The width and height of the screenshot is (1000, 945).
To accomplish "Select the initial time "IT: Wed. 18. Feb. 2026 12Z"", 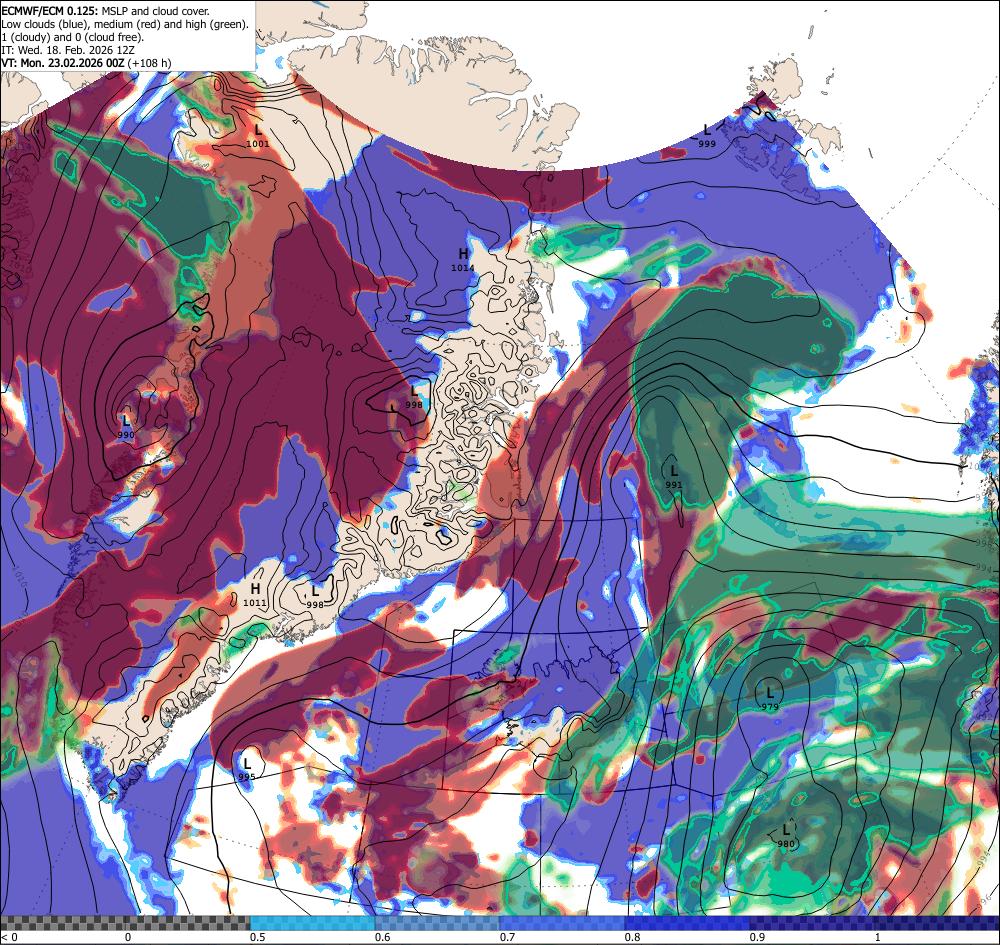I will click(68, 50).
